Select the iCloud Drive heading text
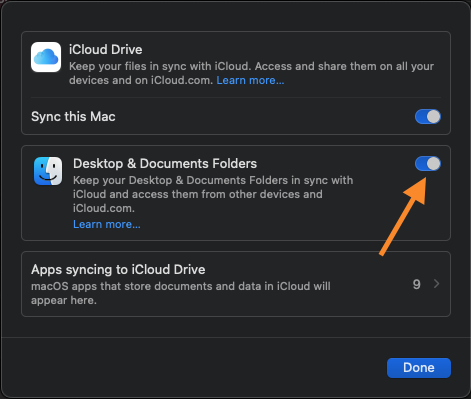This screenshot has height=399, width=471. tap(106, 50)
